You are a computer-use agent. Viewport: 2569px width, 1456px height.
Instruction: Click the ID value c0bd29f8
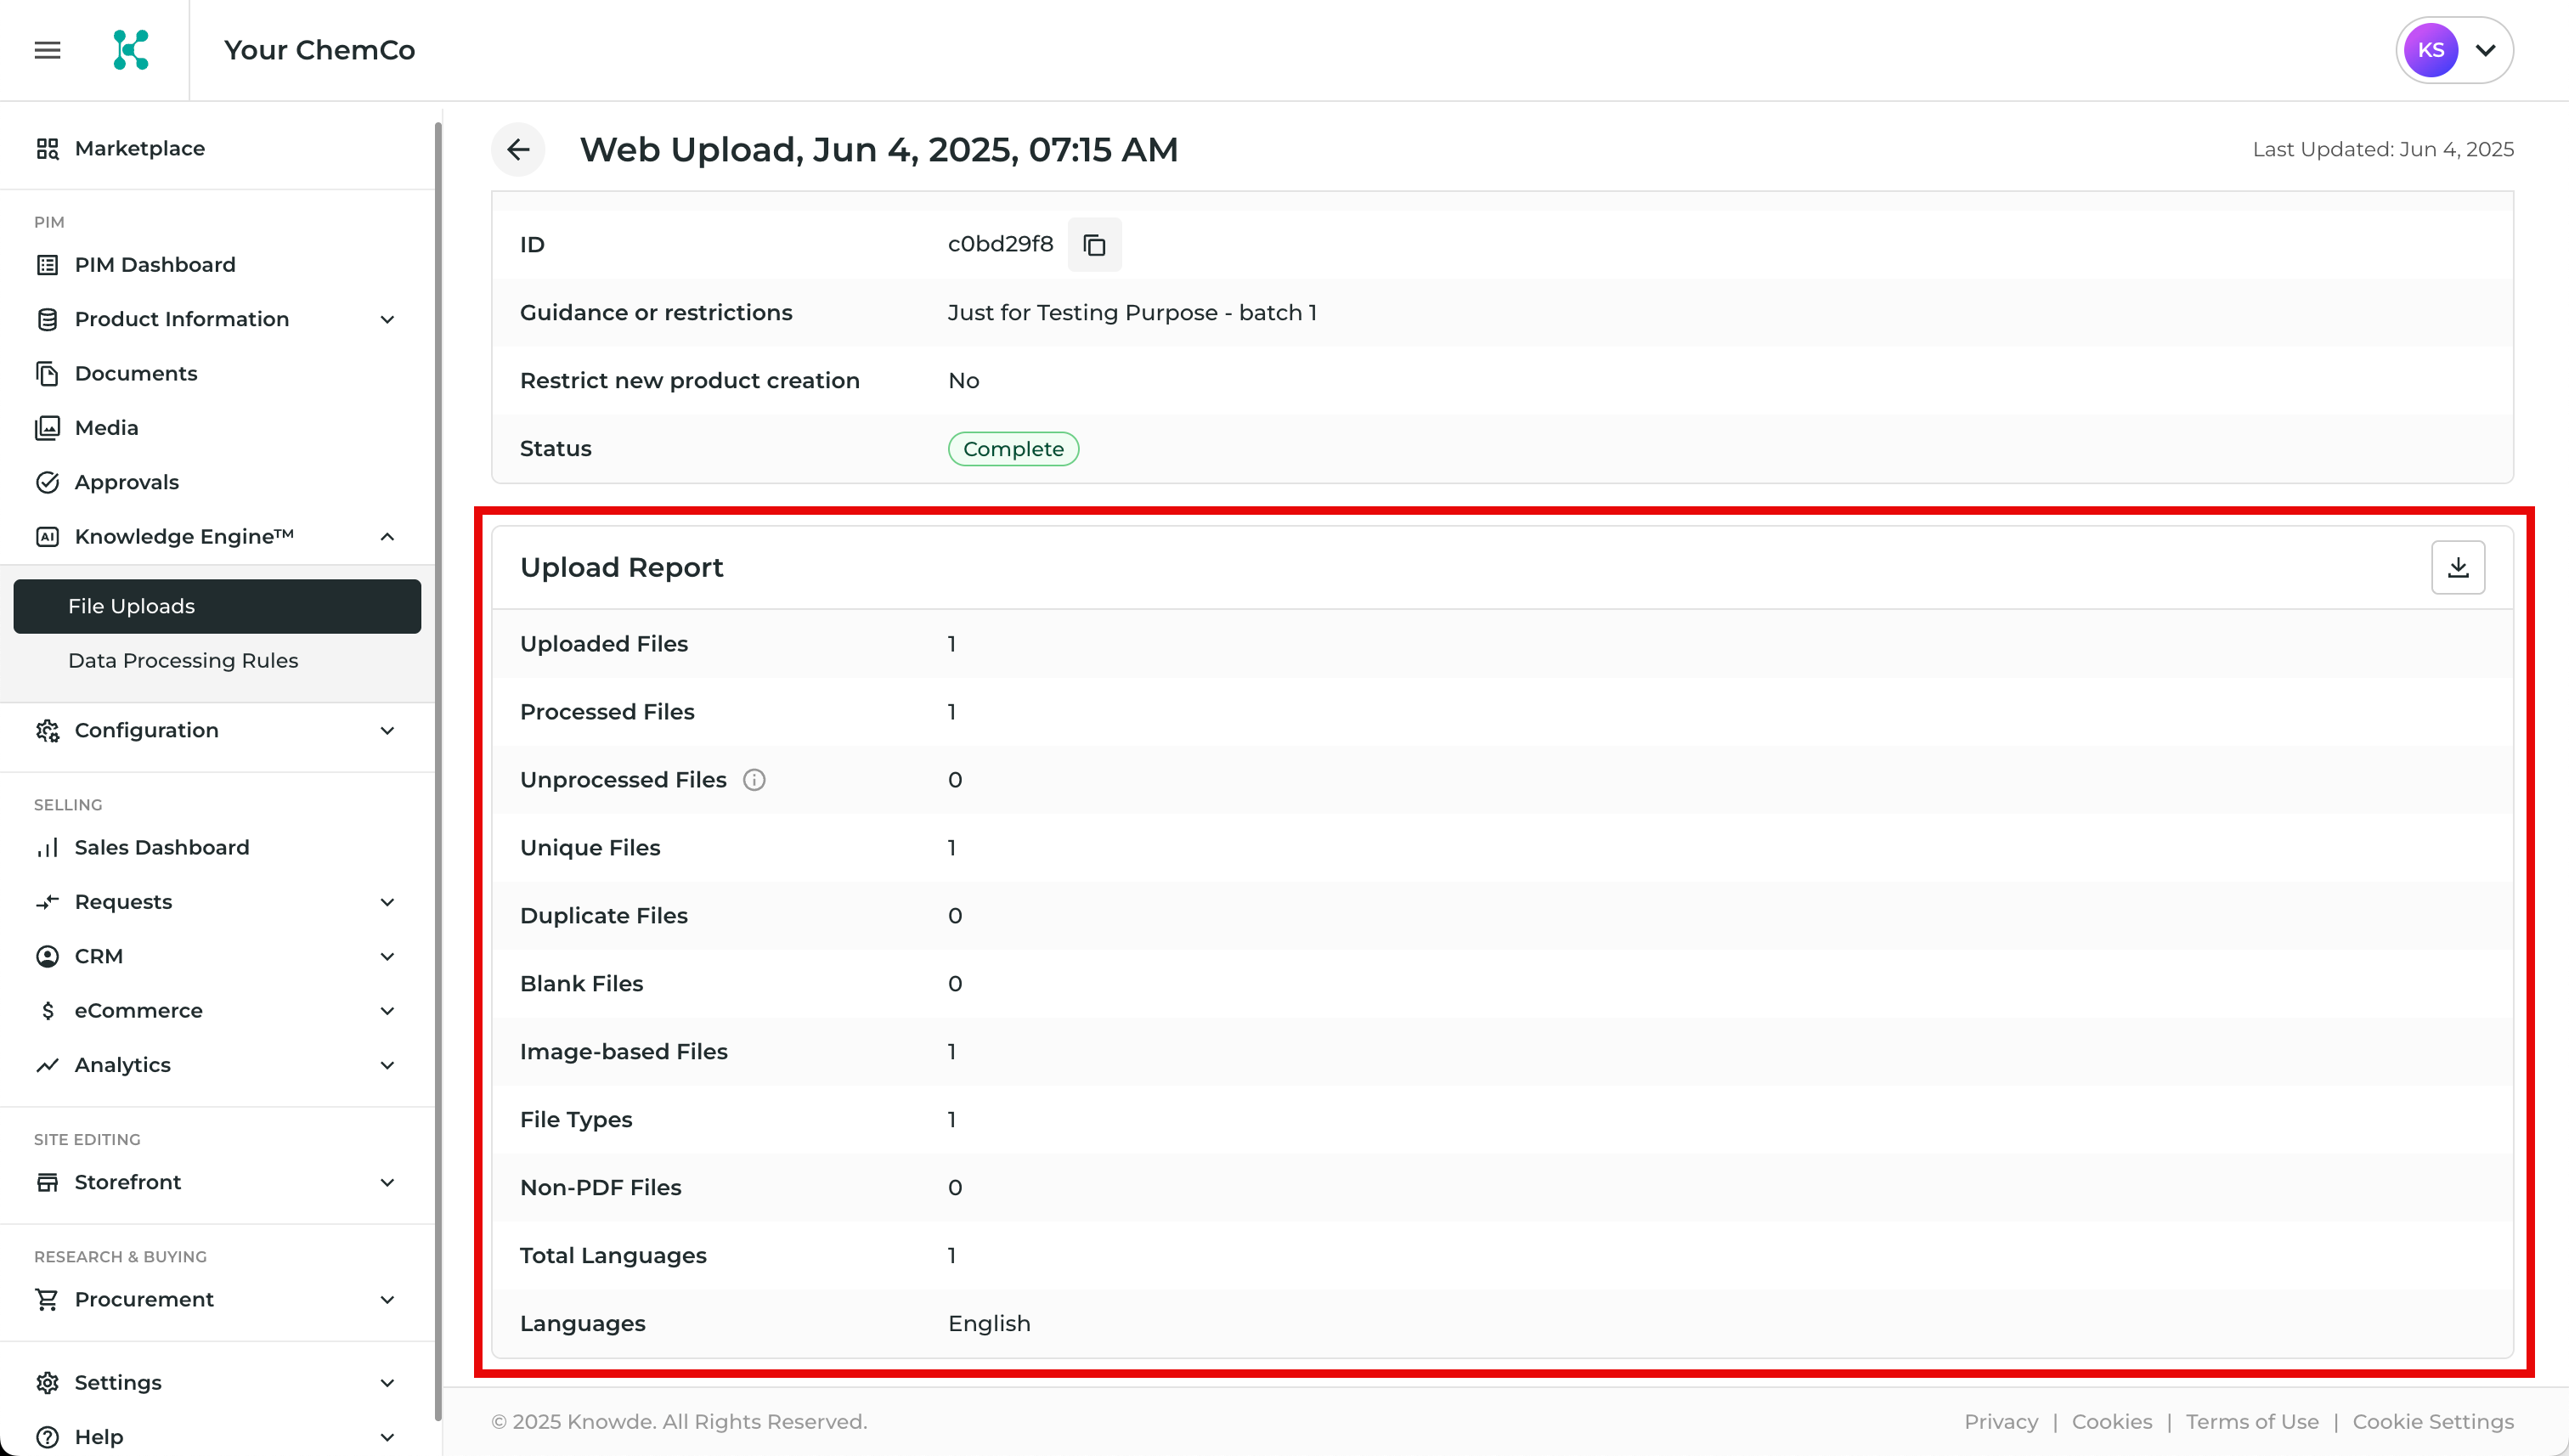1000,245
